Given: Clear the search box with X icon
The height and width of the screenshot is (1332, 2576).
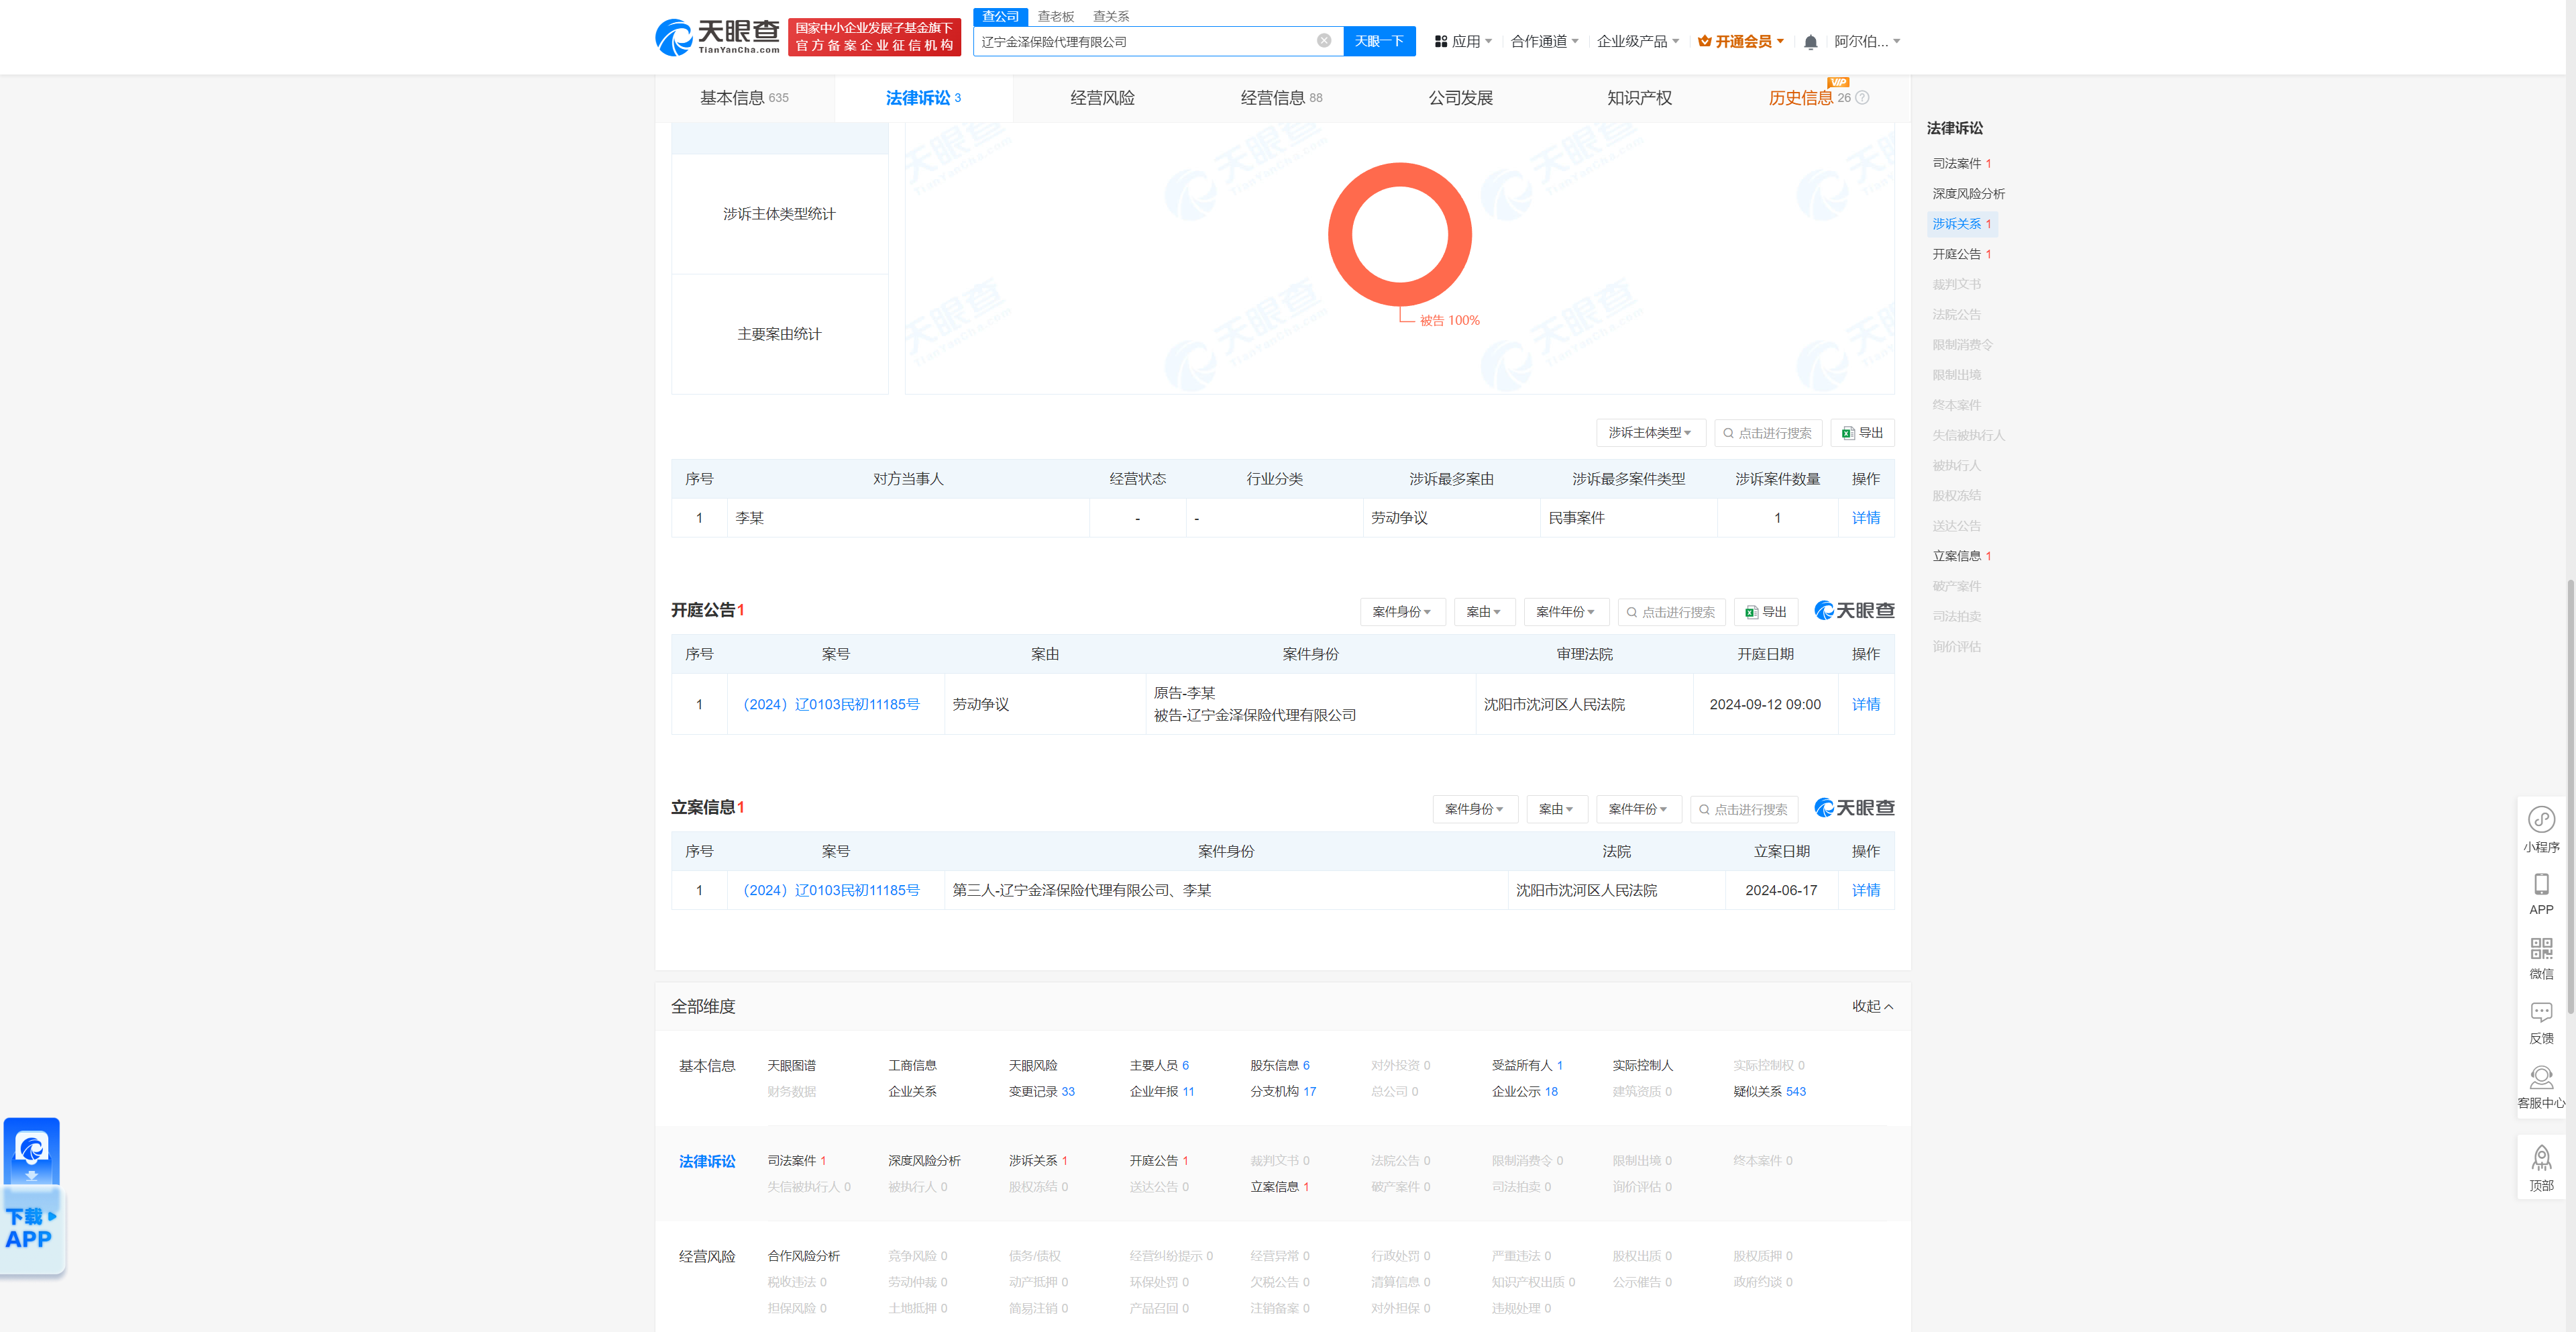Looking at the screenshot, I should click(1324, 41).
